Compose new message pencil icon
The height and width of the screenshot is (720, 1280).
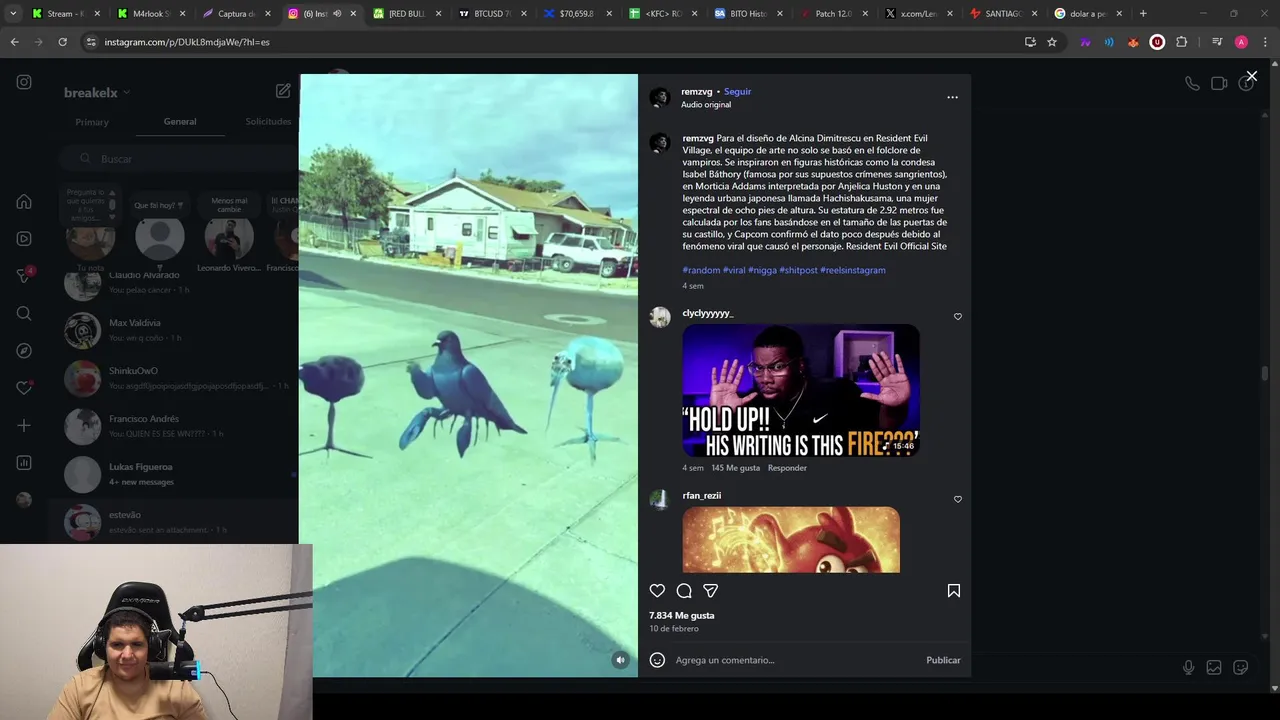(283, 91)
